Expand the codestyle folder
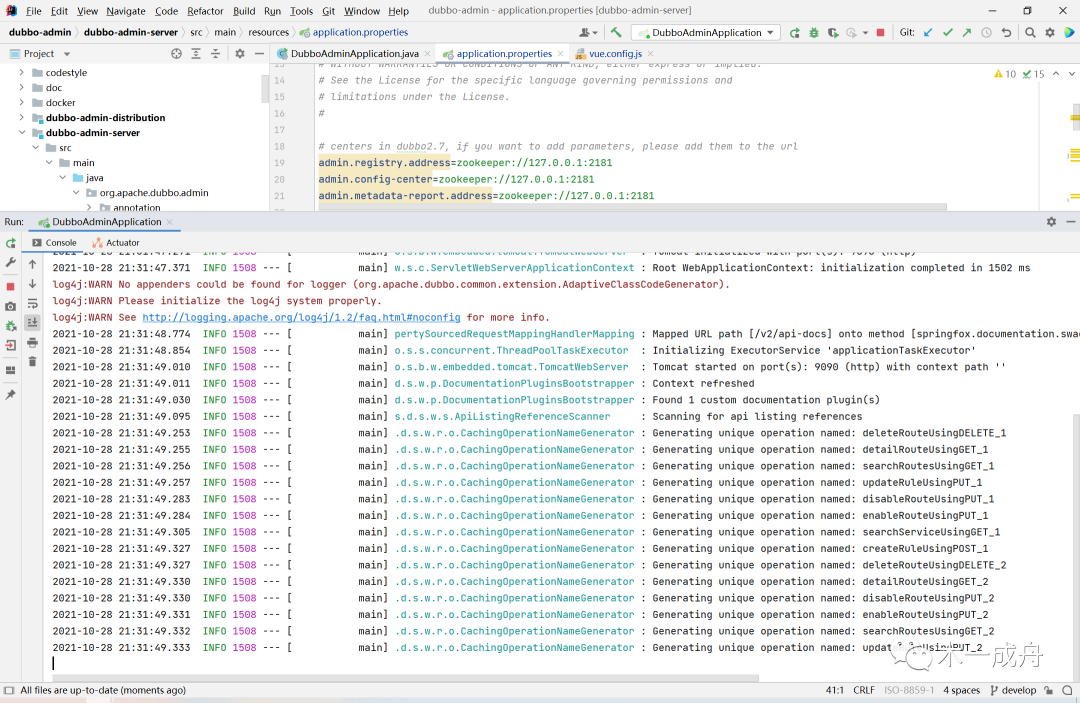 tap(21, 72)
